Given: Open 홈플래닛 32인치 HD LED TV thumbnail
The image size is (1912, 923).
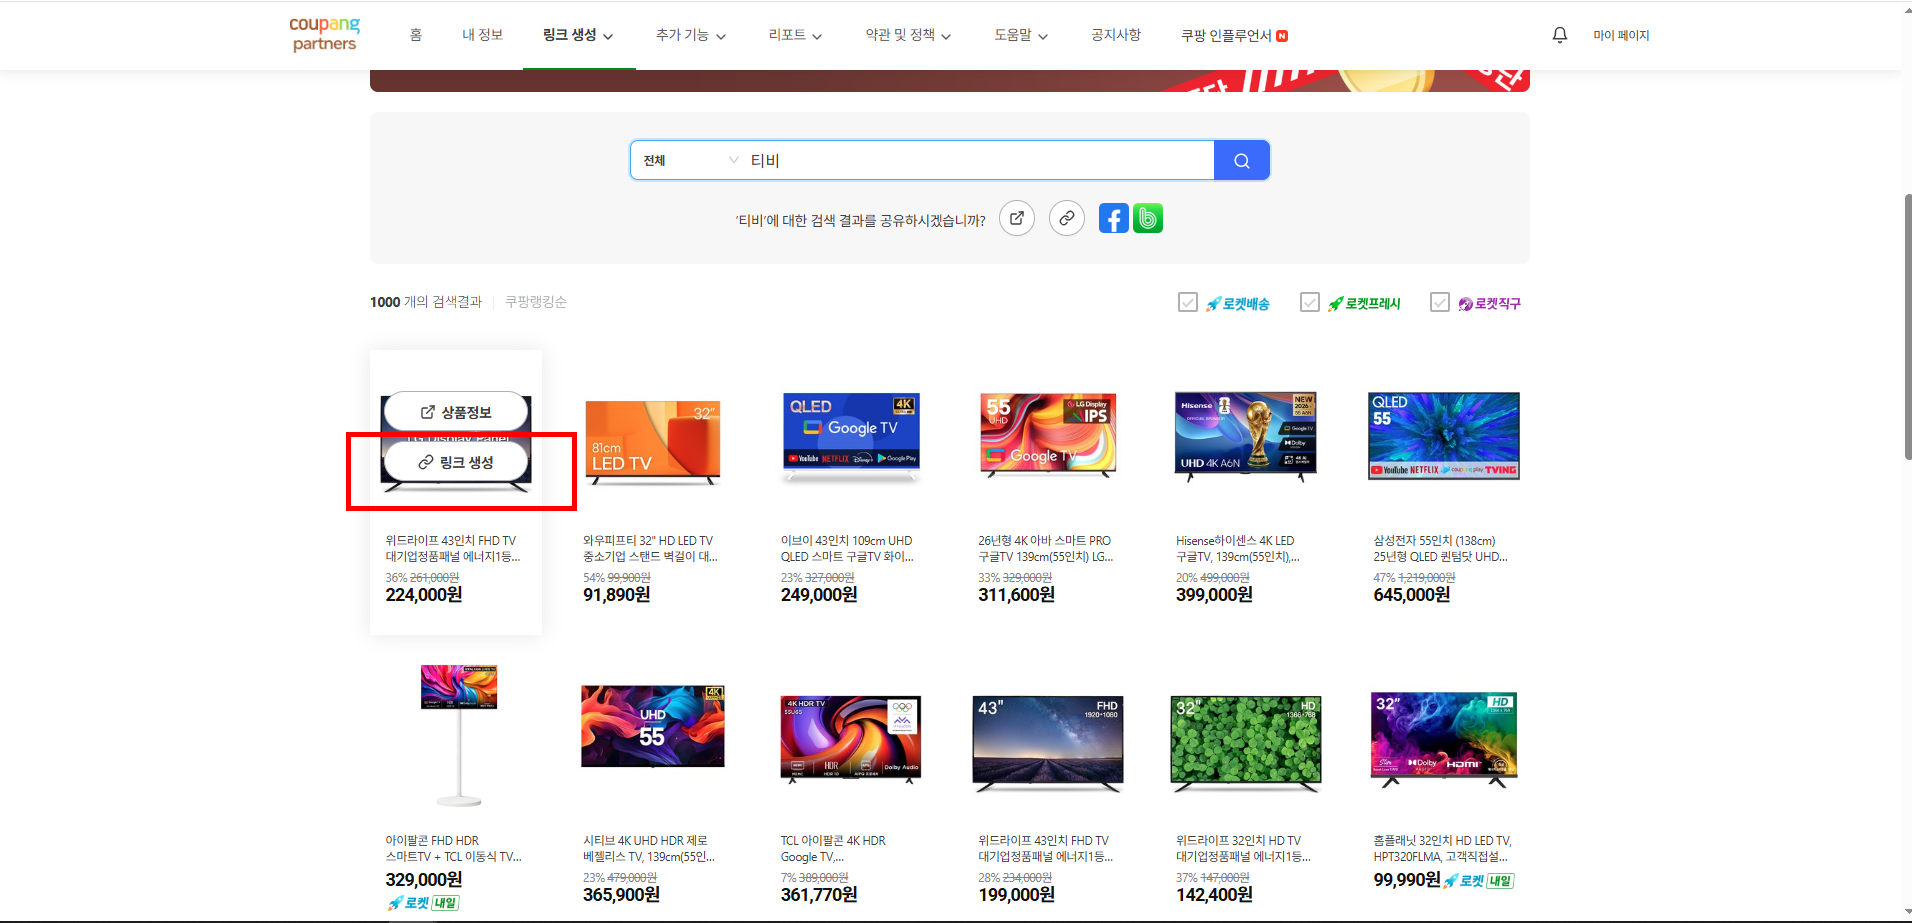Looking at the screenshot, I should 1444,740.
